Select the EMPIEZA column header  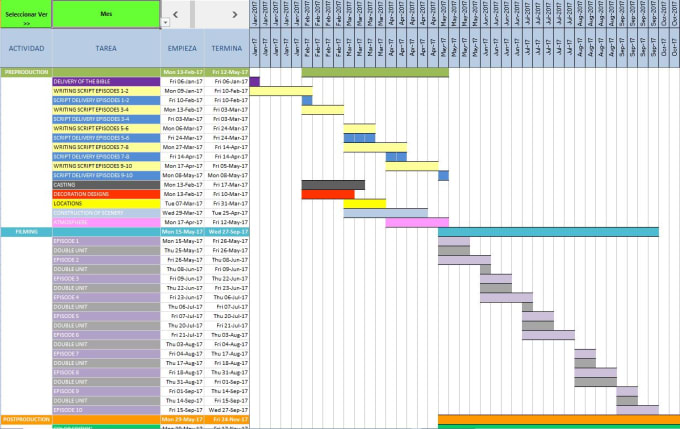point(182,48)
